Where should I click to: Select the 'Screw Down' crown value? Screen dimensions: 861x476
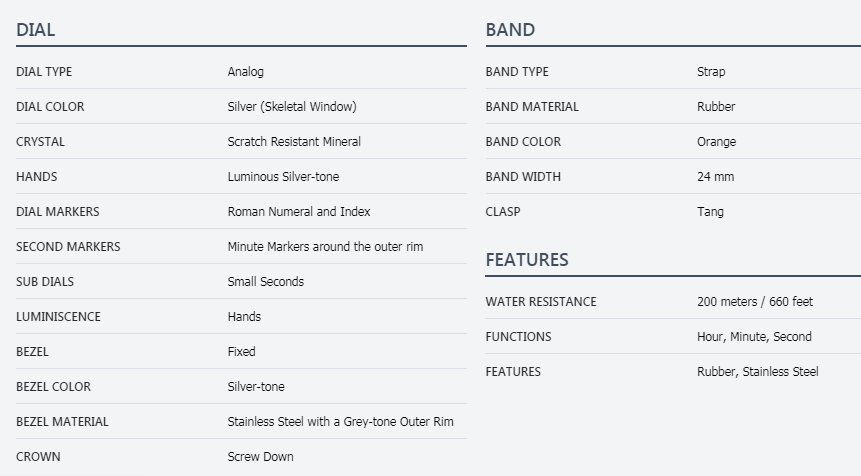261,457
